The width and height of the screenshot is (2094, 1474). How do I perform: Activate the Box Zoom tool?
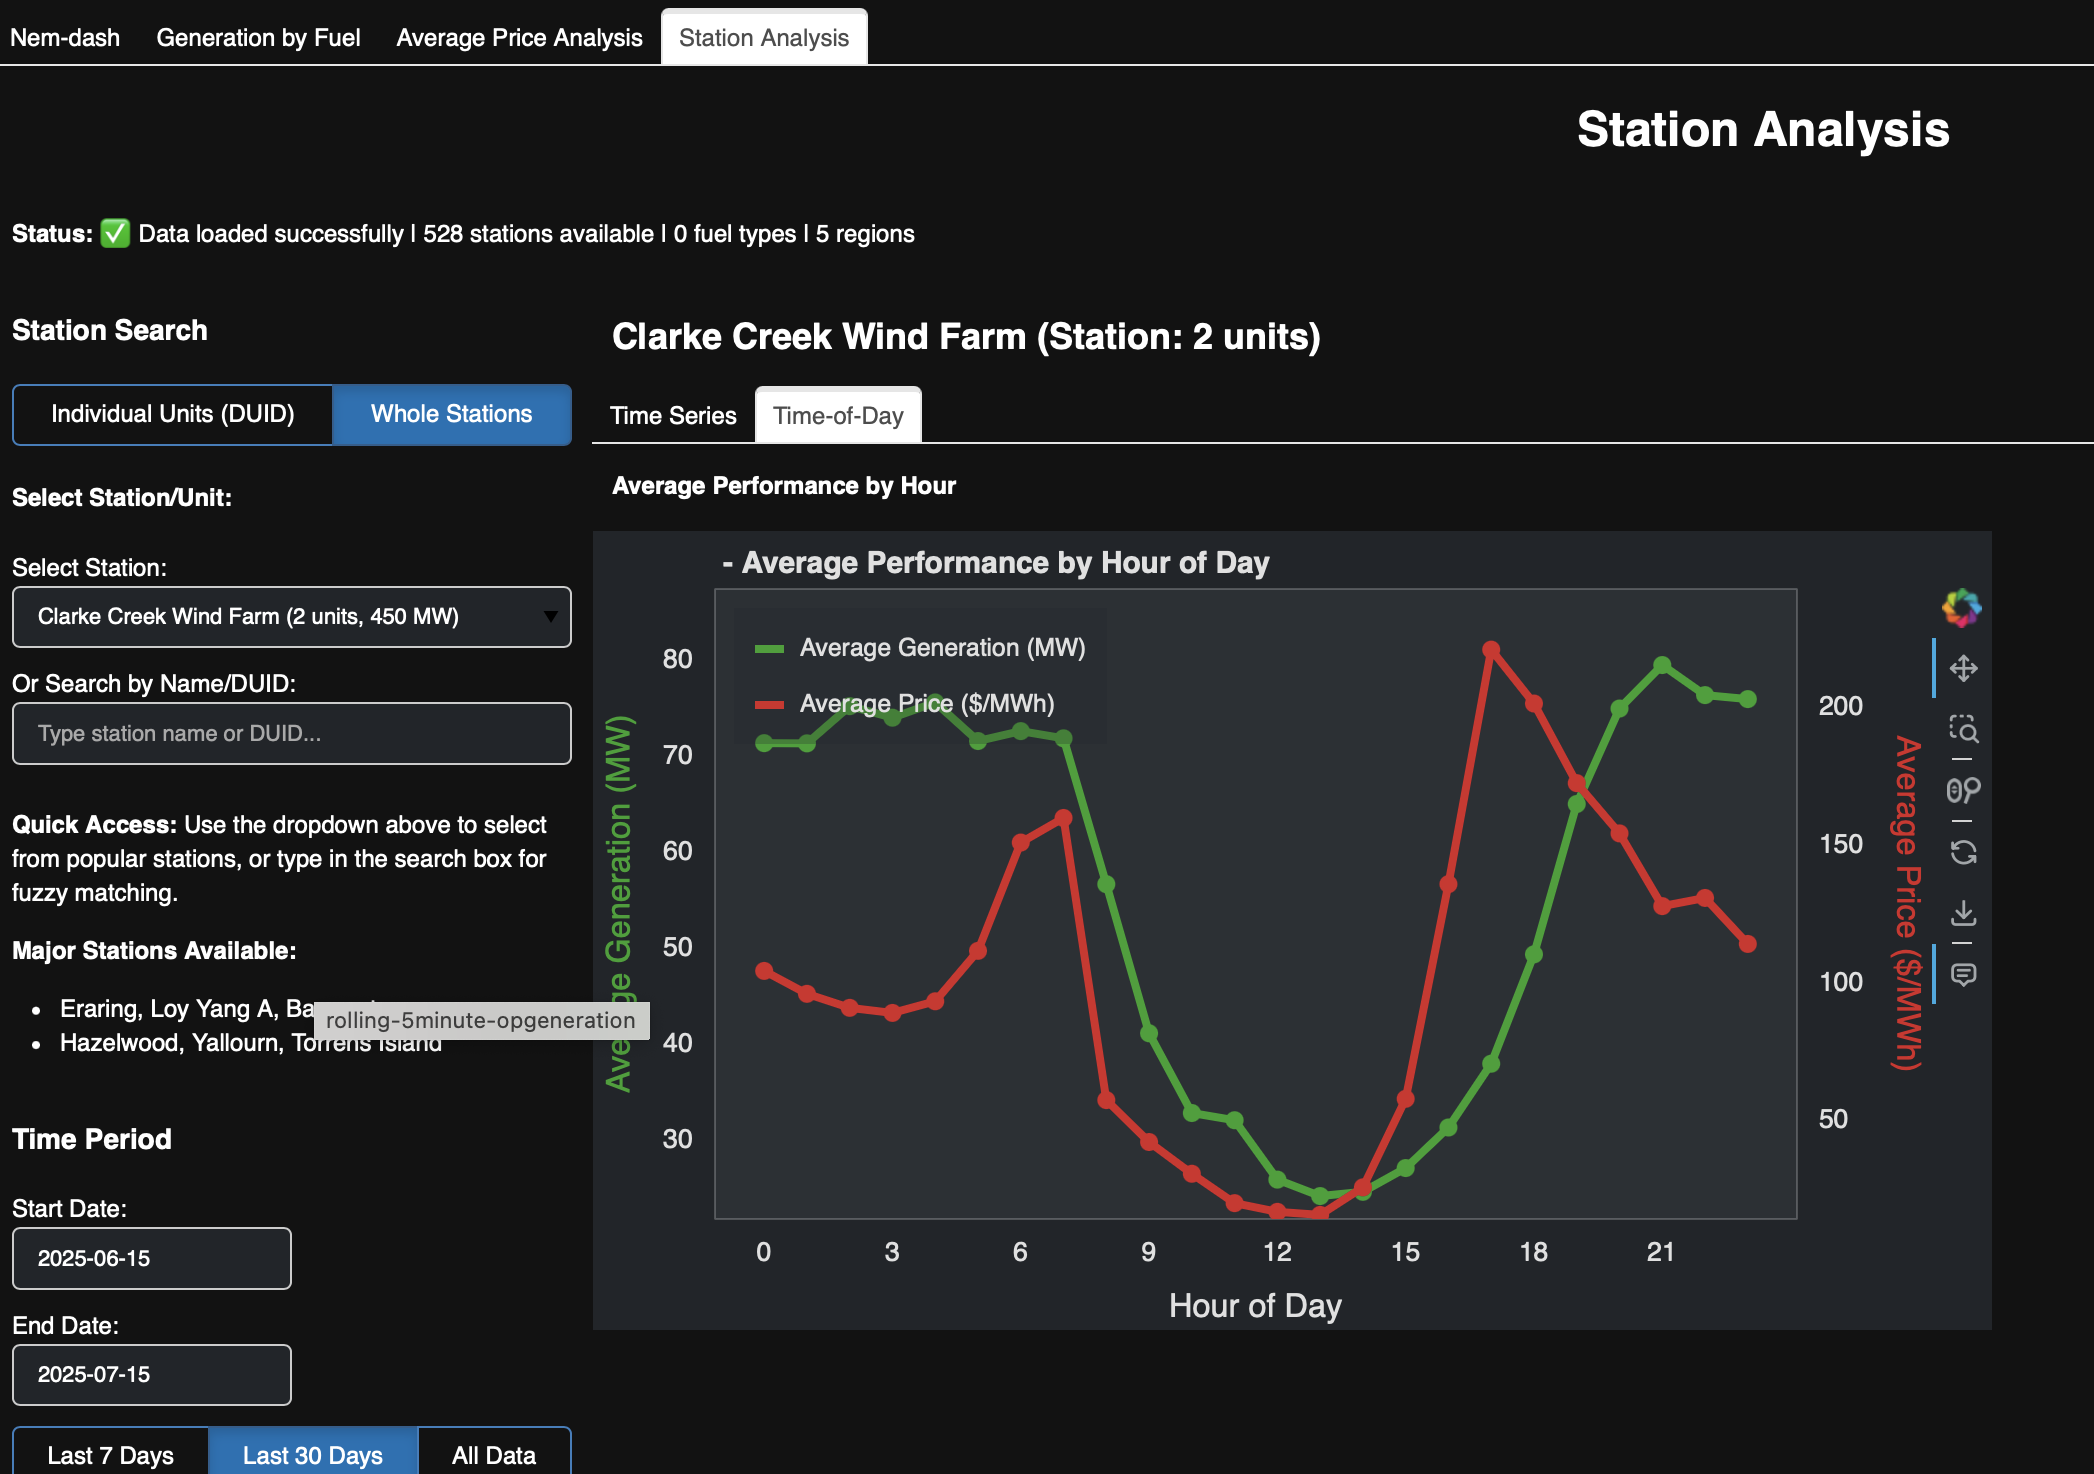1963,729
